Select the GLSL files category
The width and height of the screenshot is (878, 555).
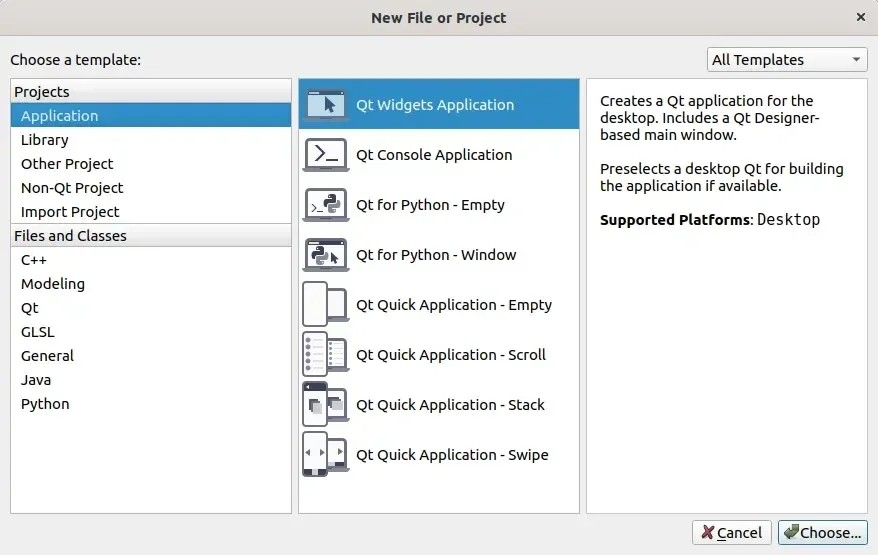(x=151, y=332)
